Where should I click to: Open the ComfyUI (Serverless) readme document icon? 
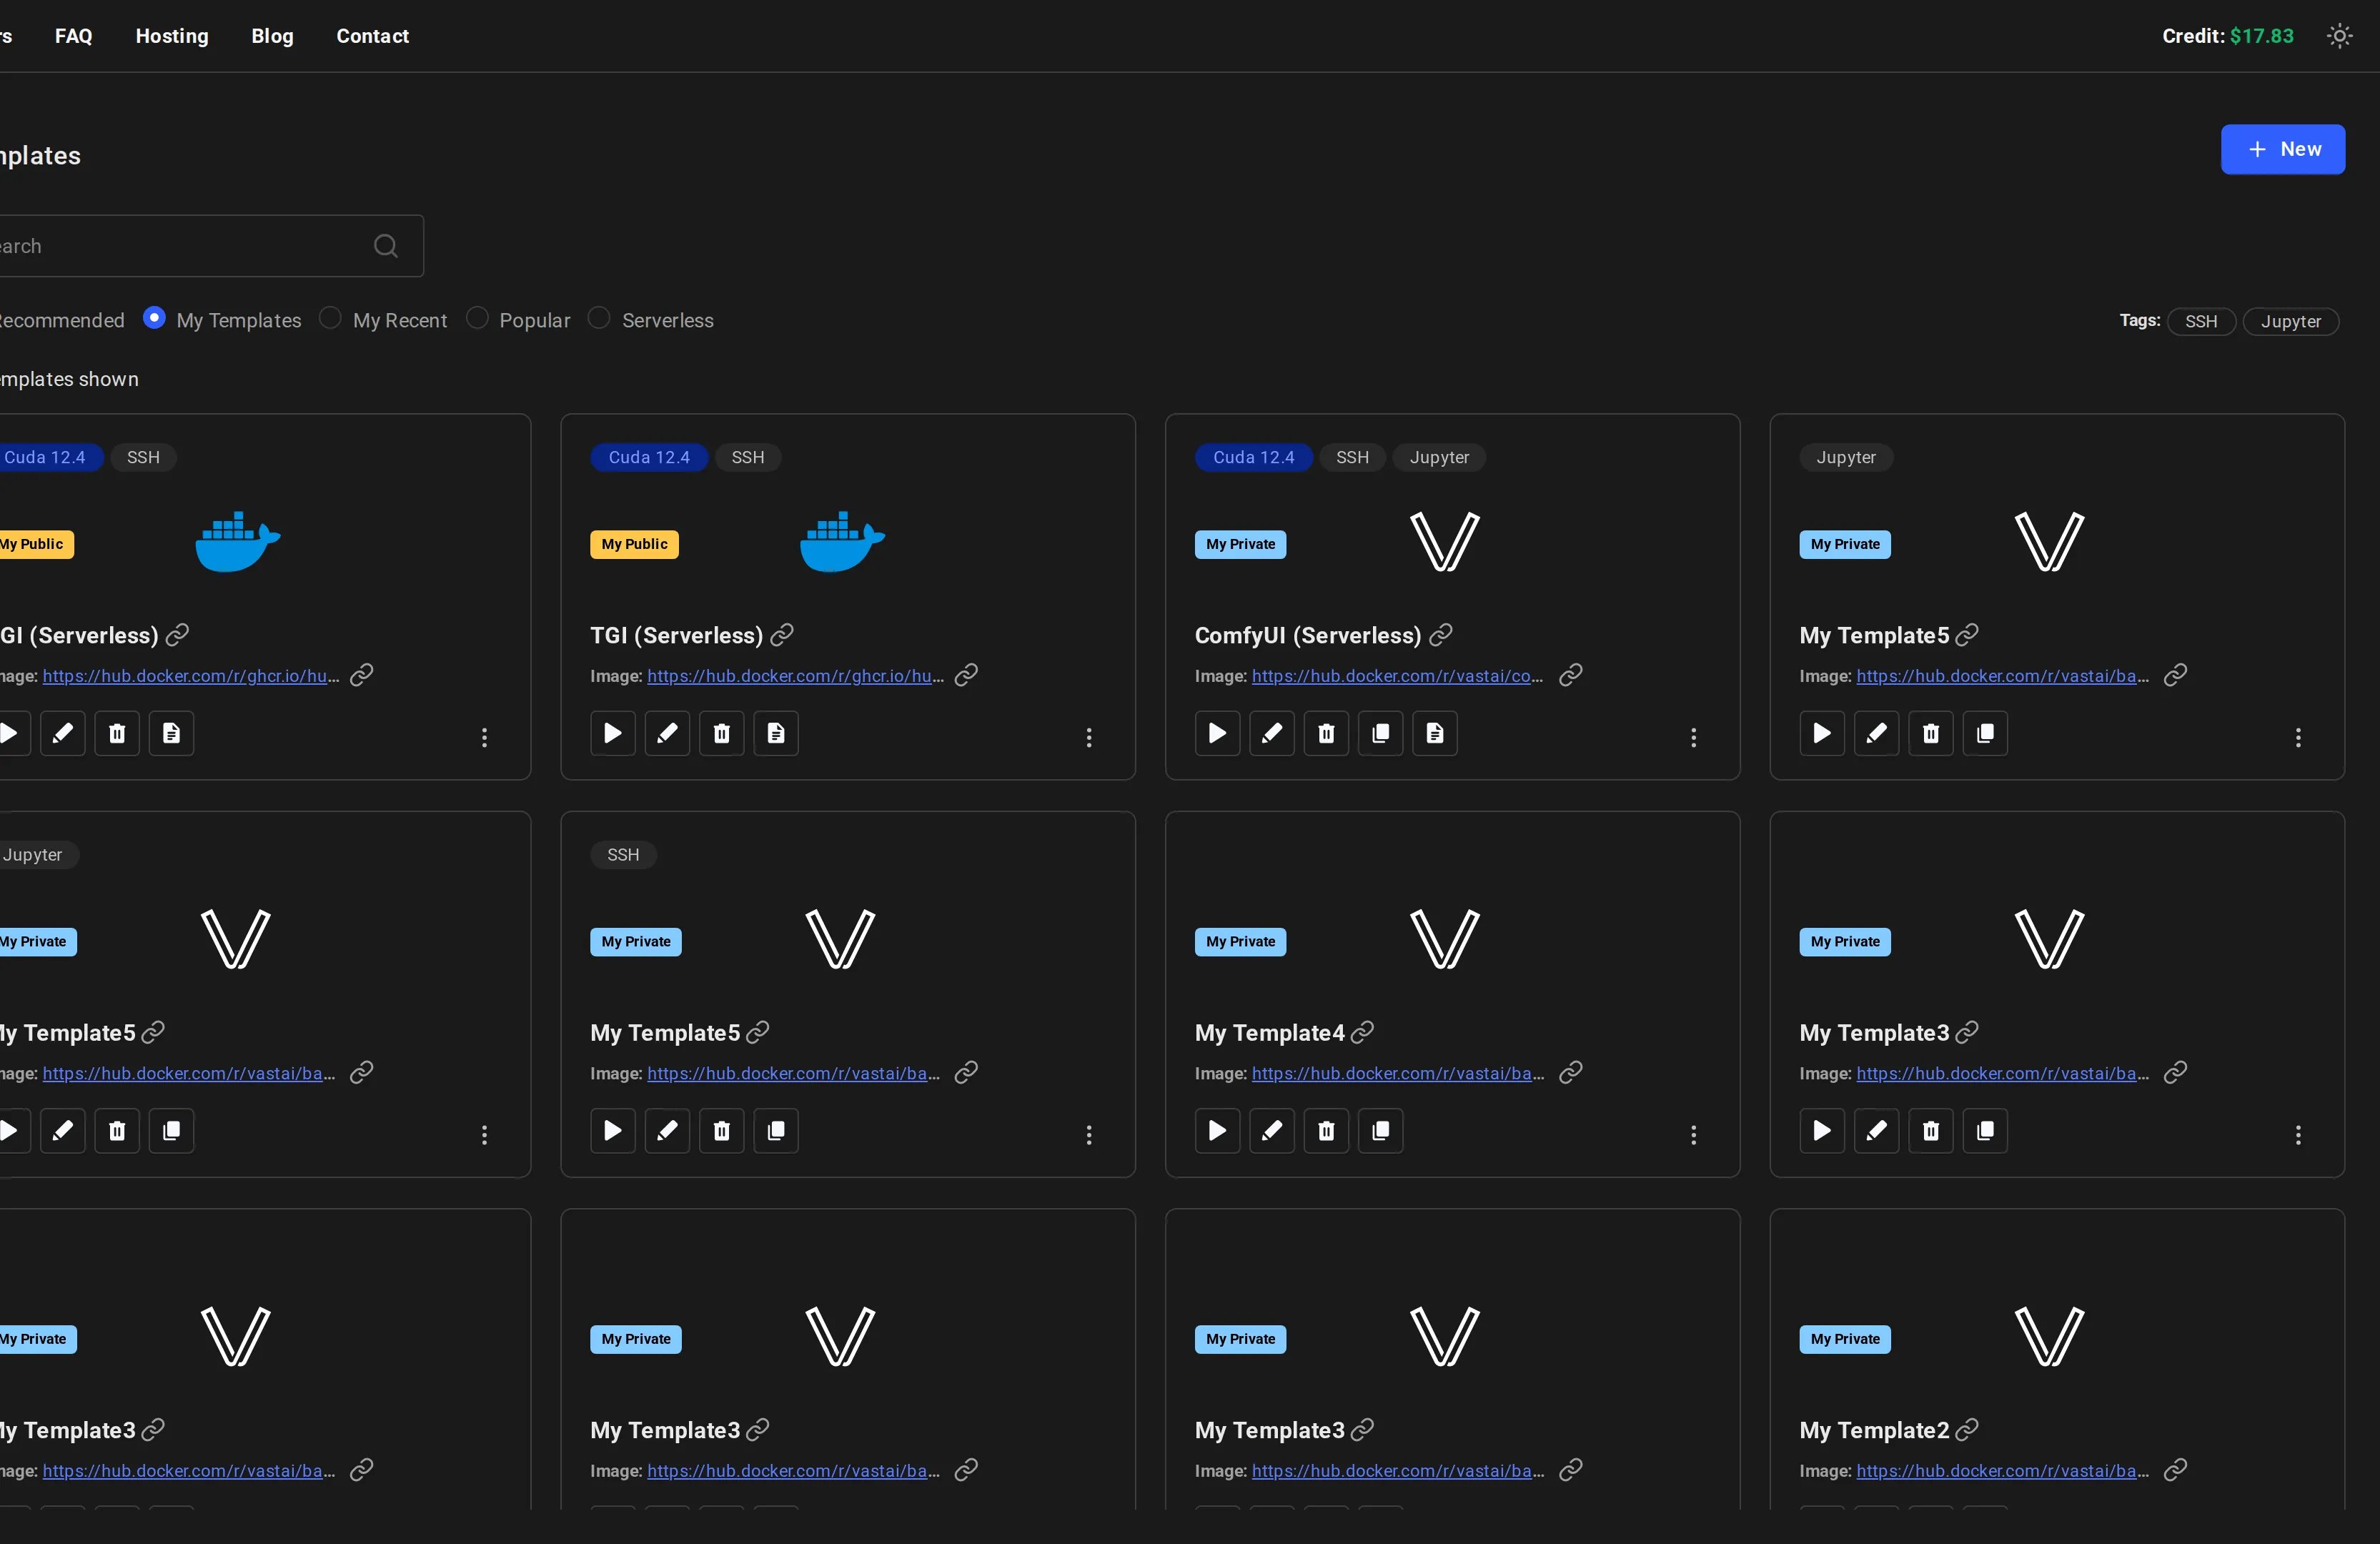click(x=1435, y=733)
